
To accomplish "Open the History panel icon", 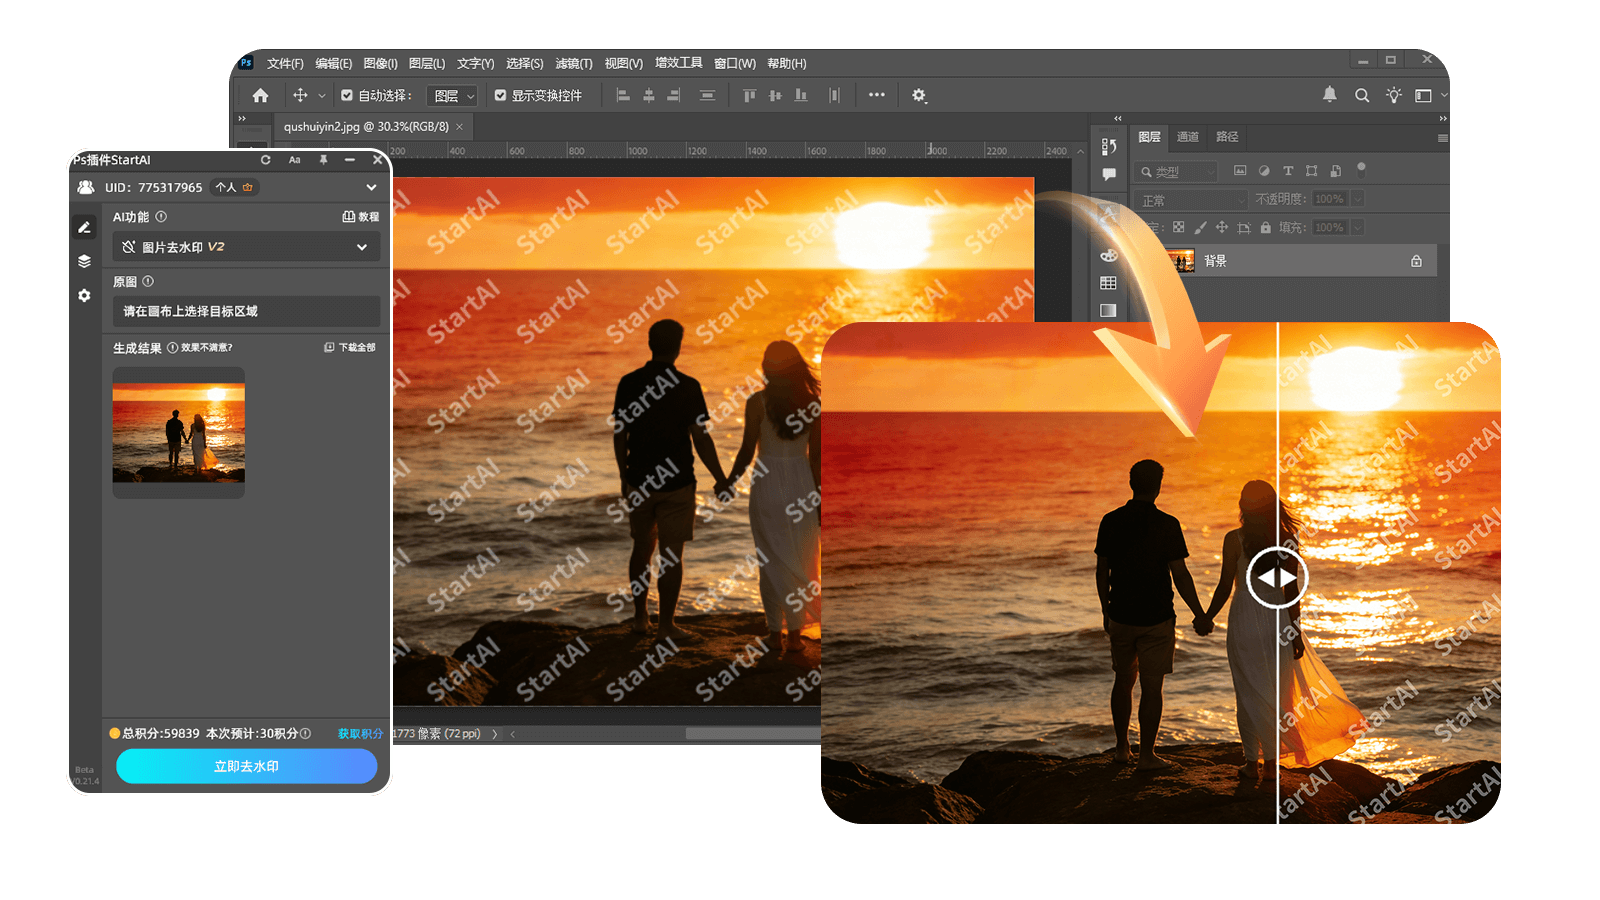I will 1108,147.
